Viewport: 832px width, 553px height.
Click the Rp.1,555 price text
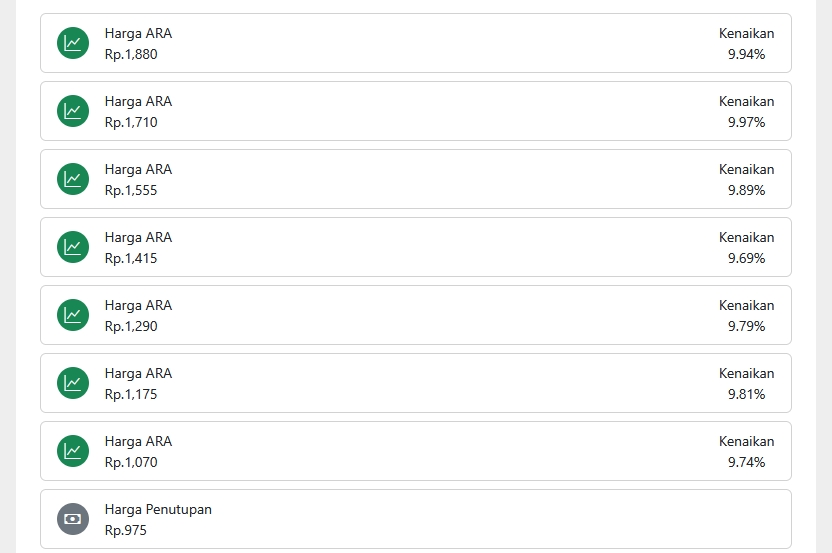point(131,190)
